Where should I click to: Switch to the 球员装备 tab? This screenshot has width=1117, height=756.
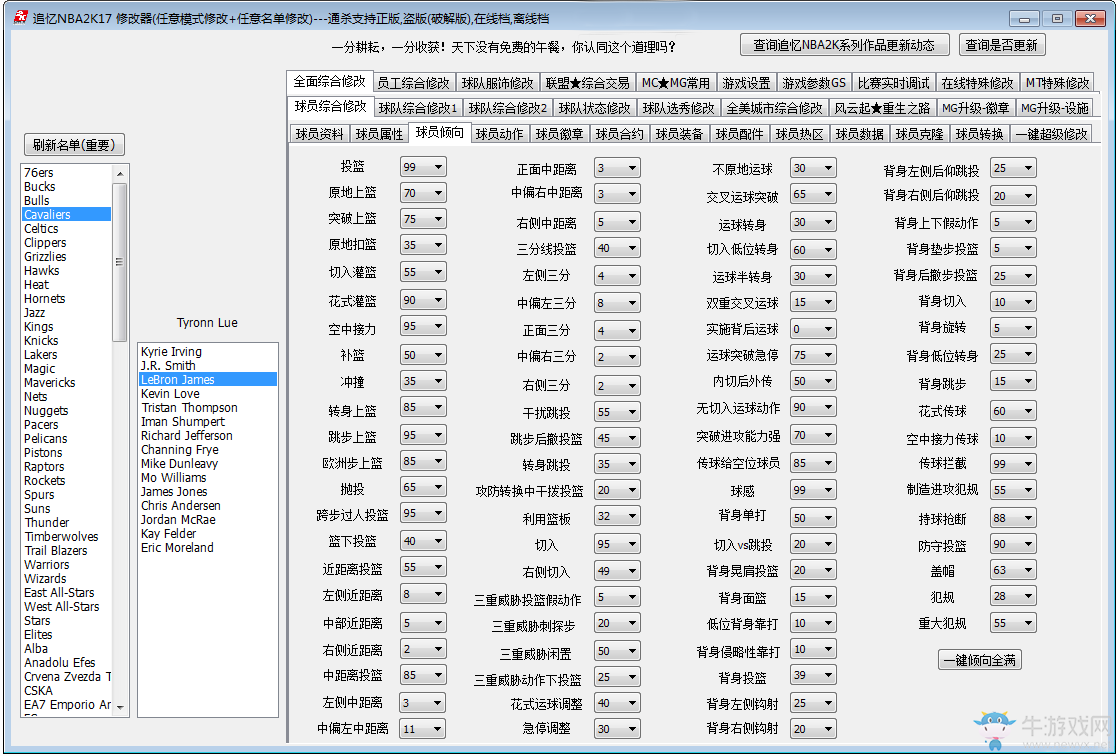point(679,134)
